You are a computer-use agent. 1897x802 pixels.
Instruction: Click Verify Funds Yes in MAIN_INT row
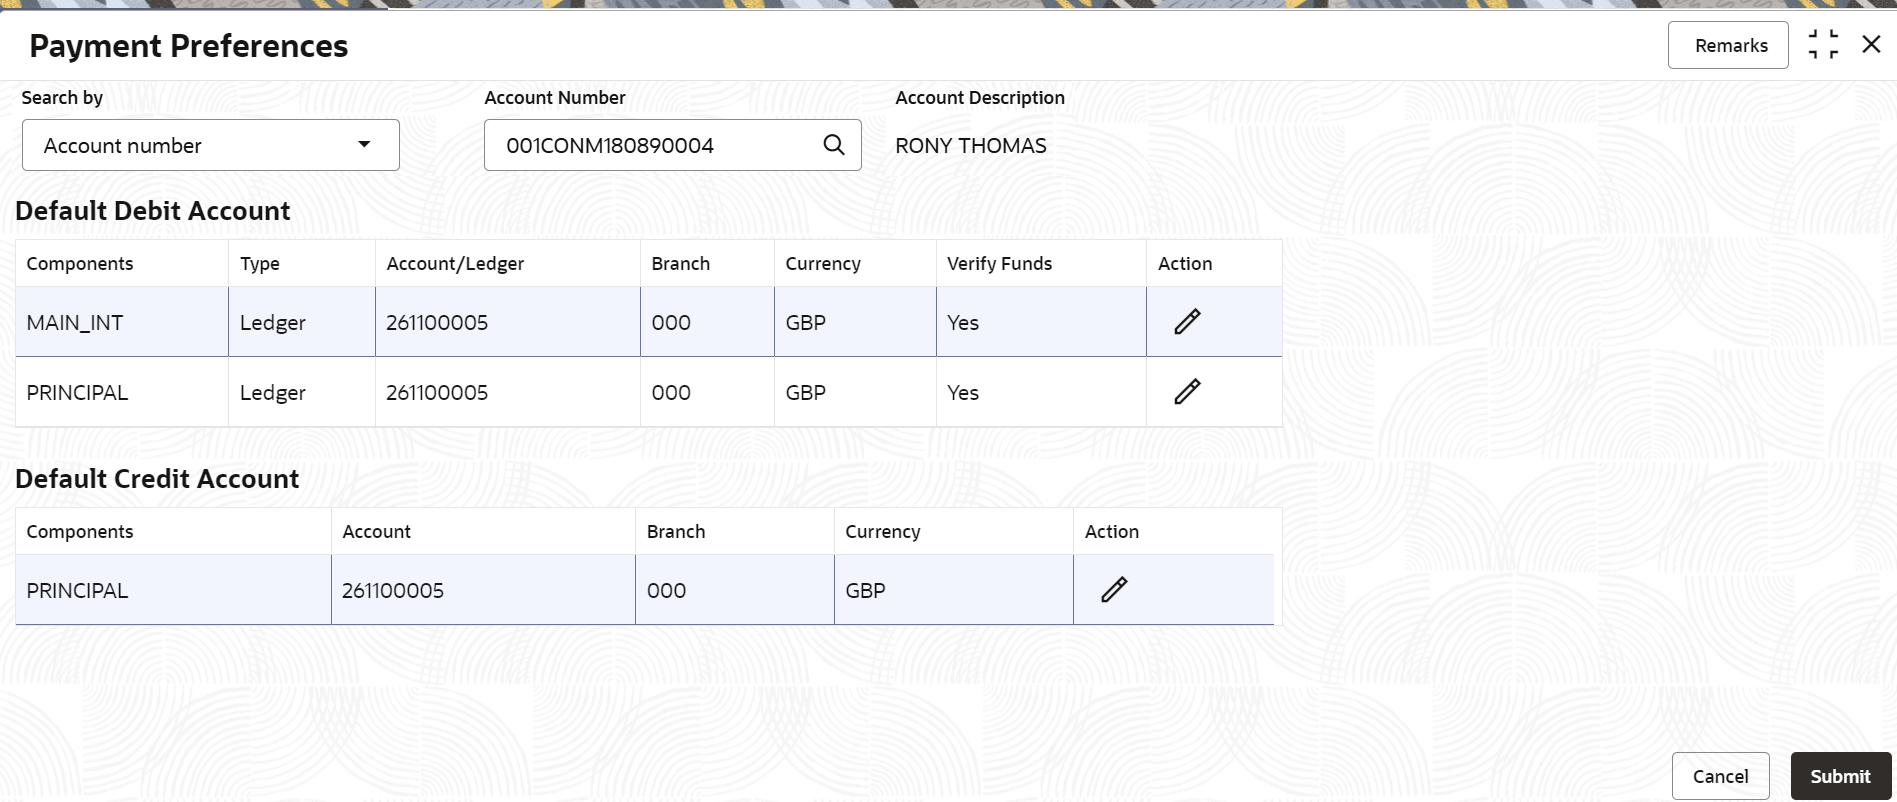point(963,323)
